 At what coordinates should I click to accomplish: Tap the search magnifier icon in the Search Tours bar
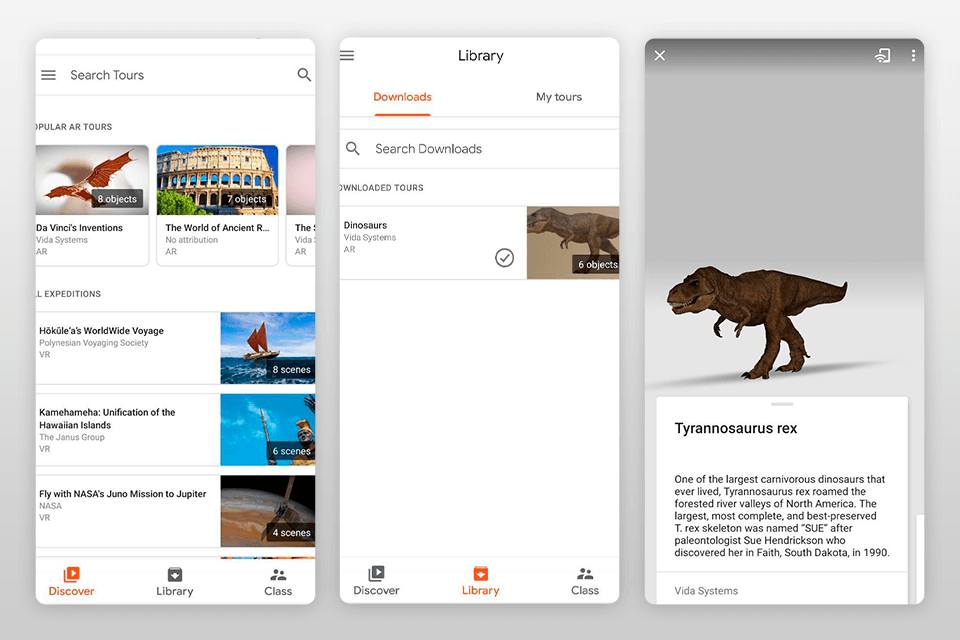[x=304, y=75]
